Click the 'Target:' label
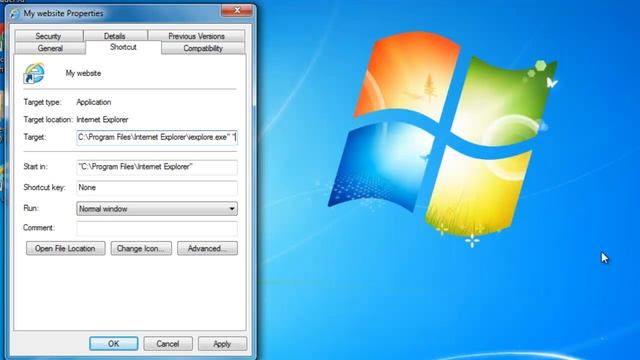The height and width of the screenshot is (360, 640). 35,137
